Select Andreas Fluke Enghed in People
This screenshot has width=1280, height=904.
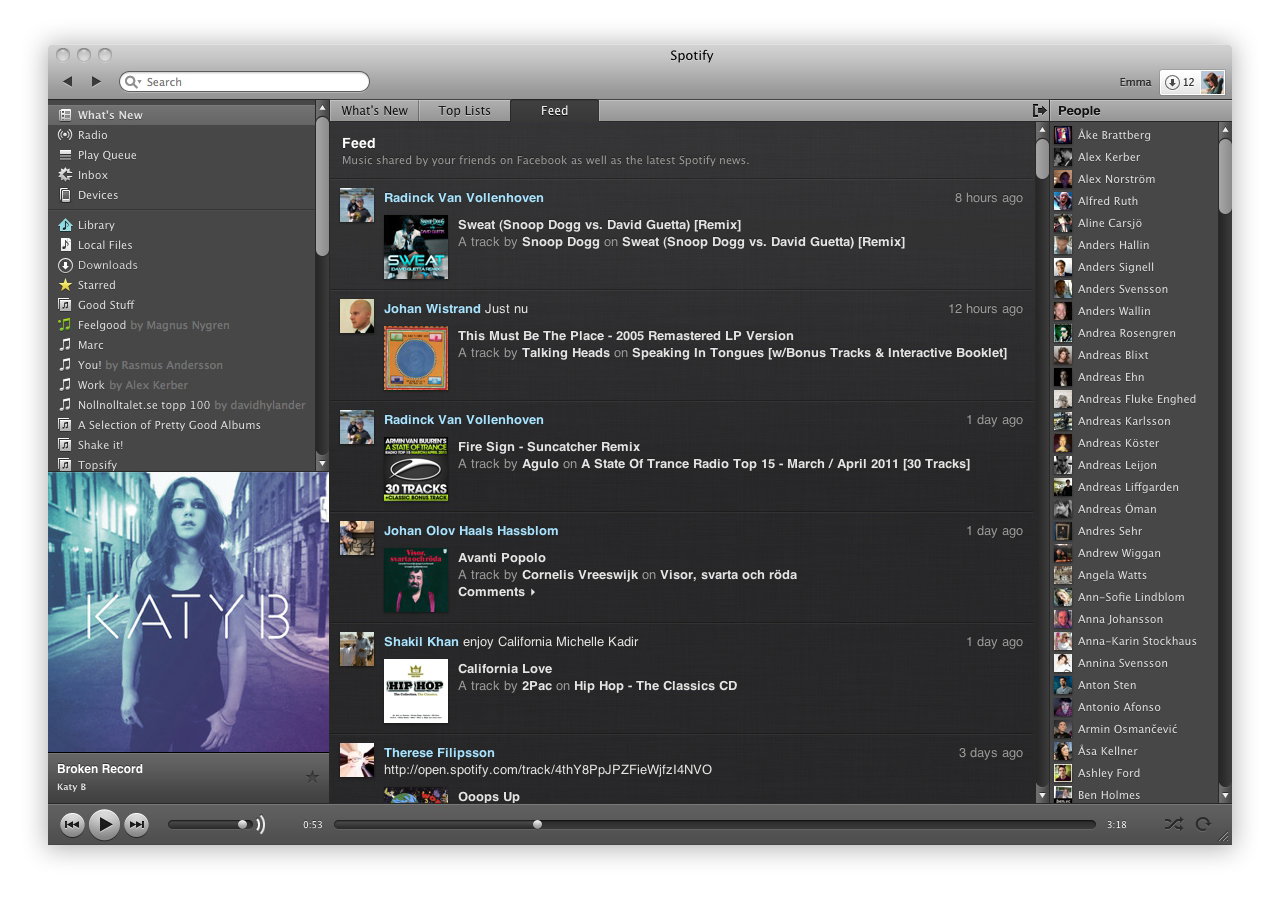click(1134, 399)
